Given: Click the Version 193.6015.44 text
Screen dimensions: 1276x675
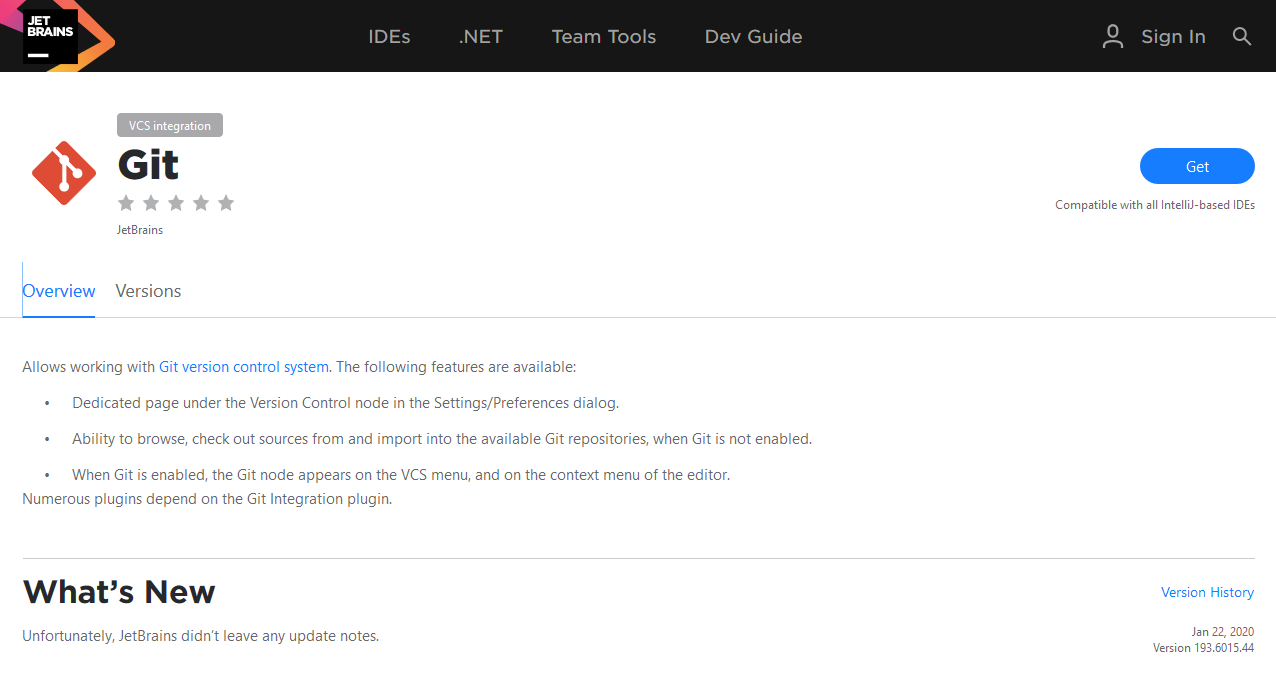Looking at the screenshot, I should coord(1203,648).
